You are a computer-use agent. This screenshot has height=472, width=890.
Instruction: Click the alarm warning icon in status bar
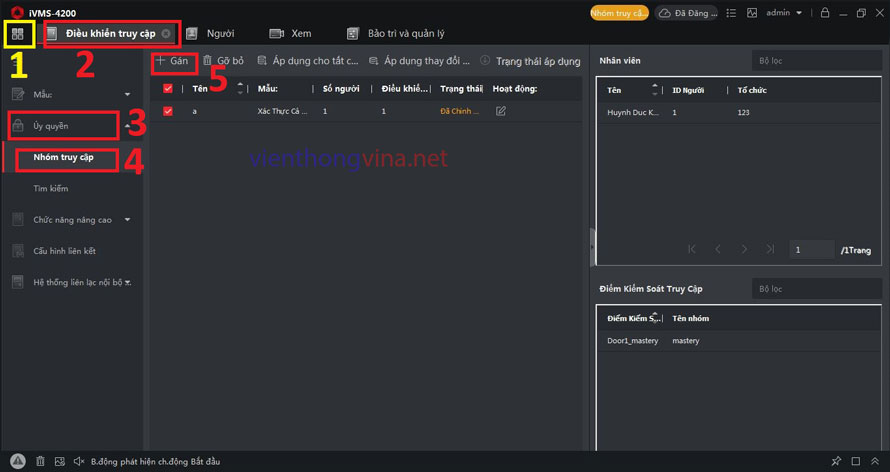(17, 461)
